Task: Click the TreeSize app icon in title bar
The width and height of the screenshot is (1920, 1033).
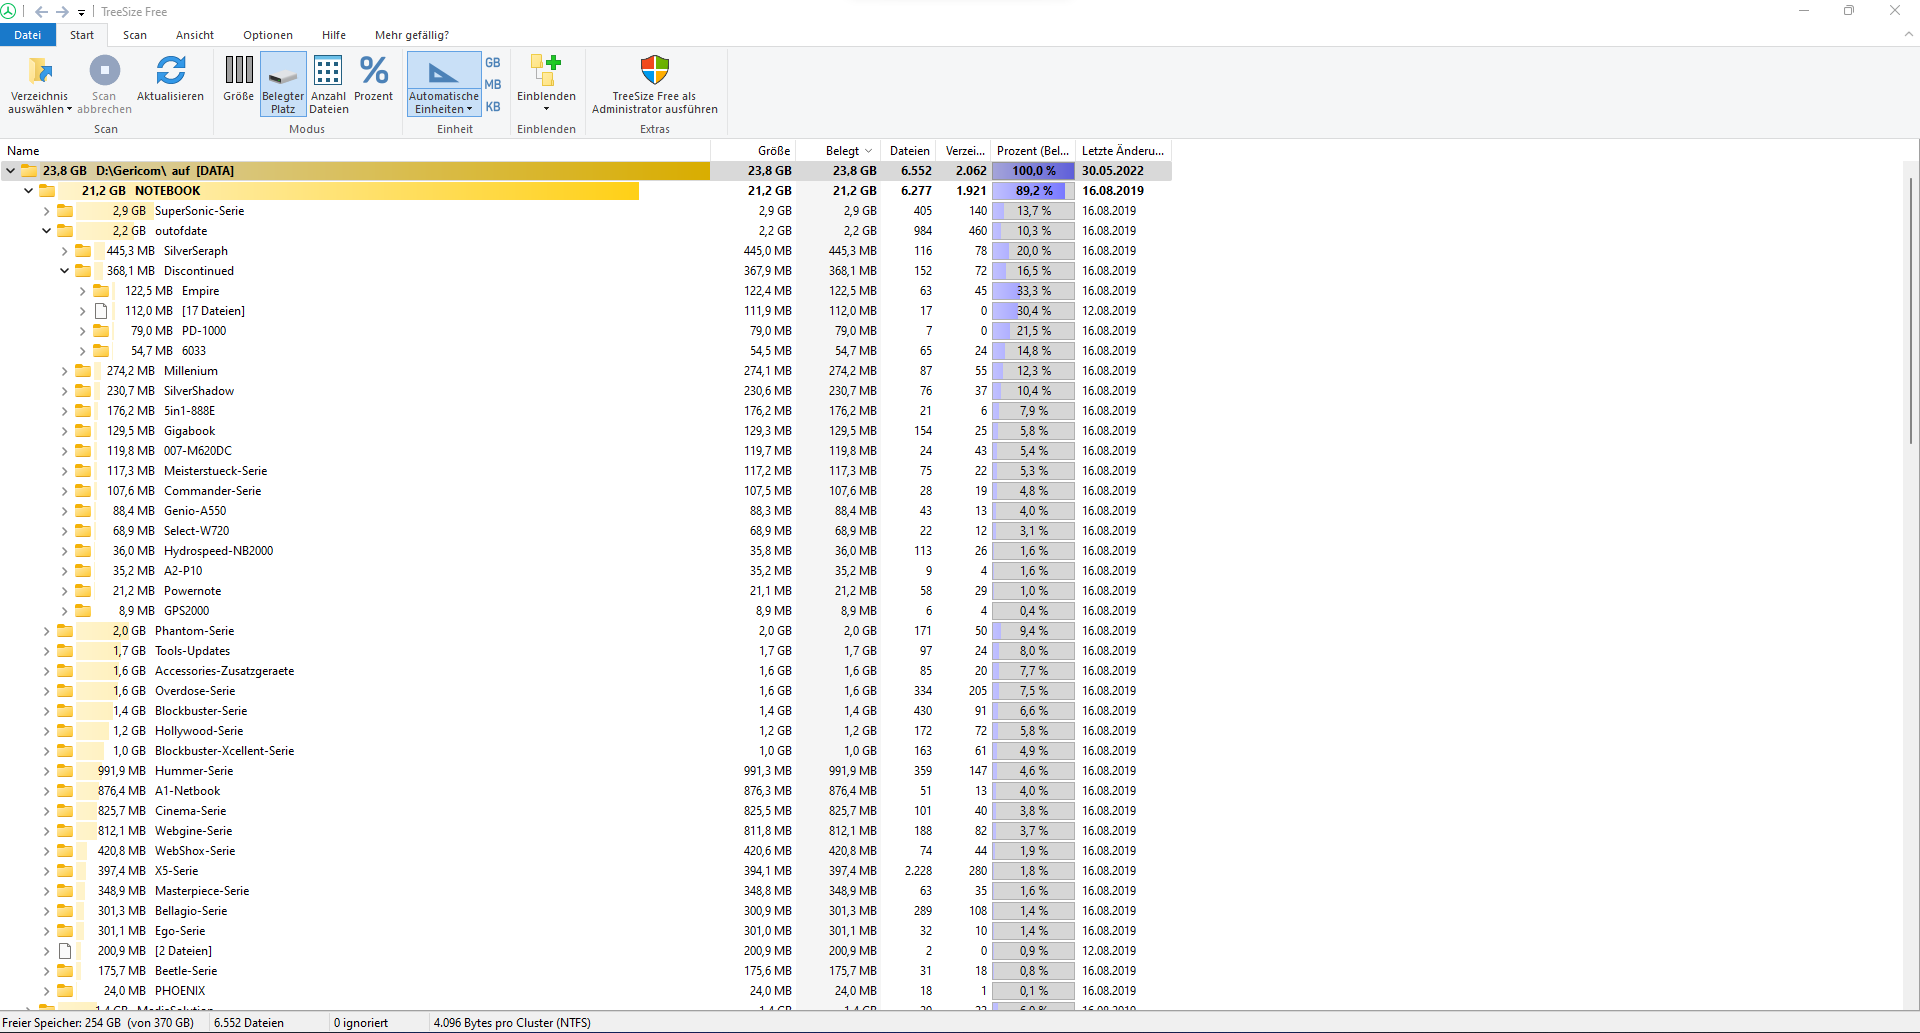Action: [8, 11]
